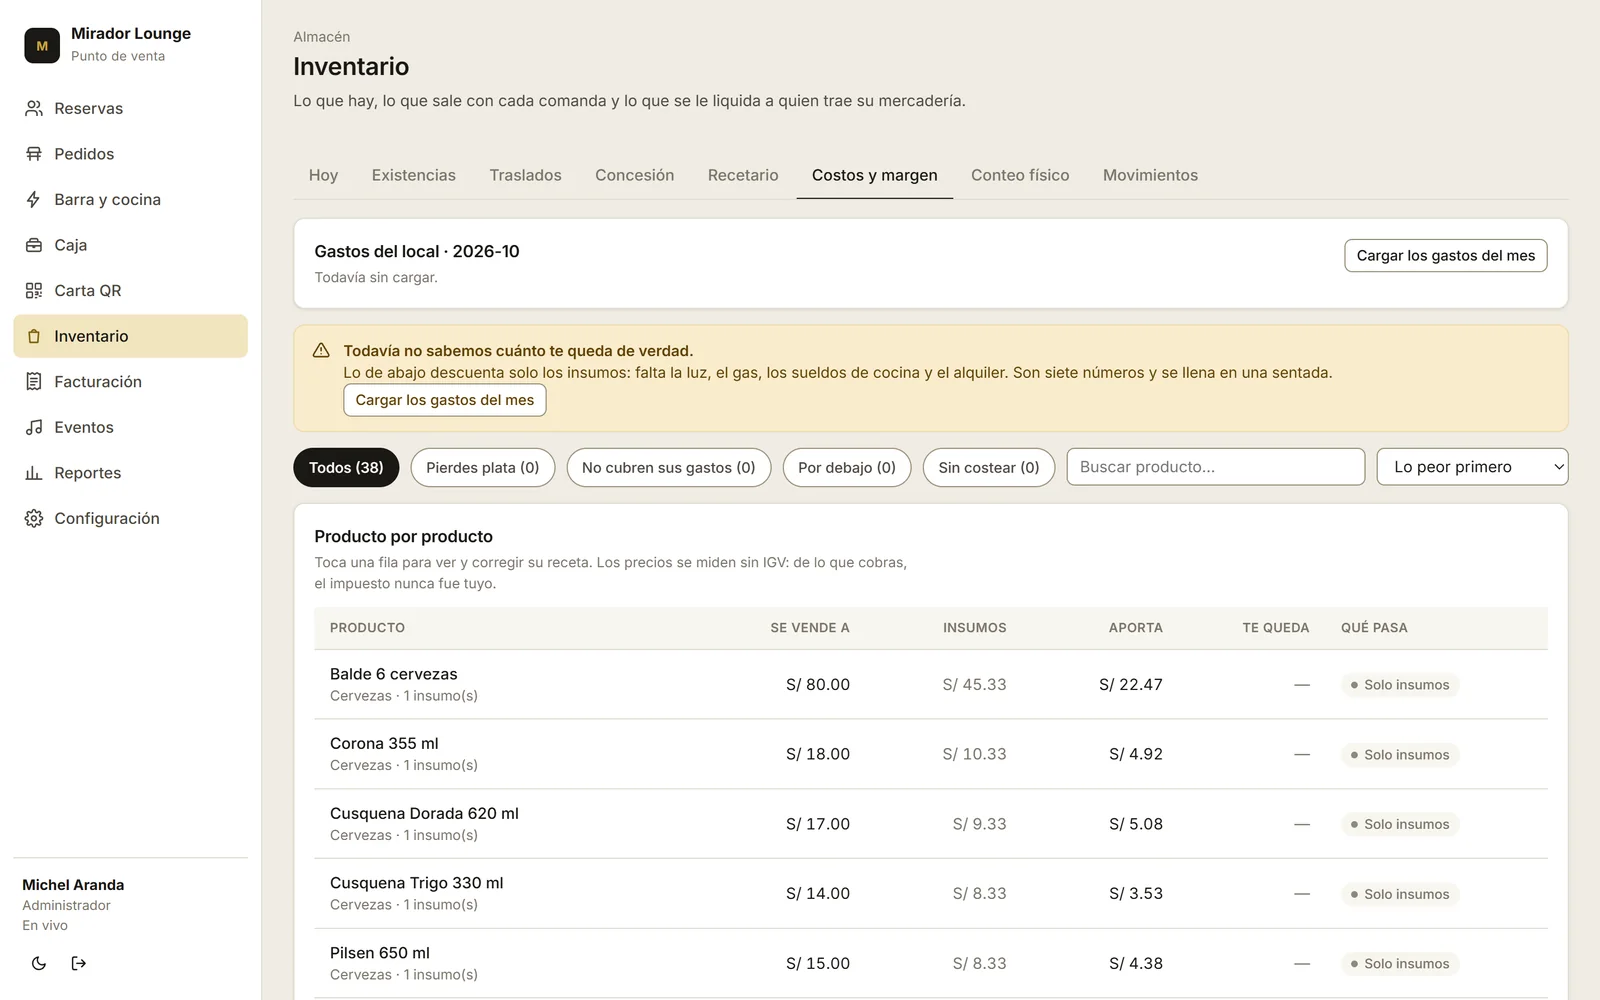Image resolution: width=1600 pixels, height=1000 pixels.
Task: Select the Pierdes plata (0) filter
Action: [x=483, y=467]
